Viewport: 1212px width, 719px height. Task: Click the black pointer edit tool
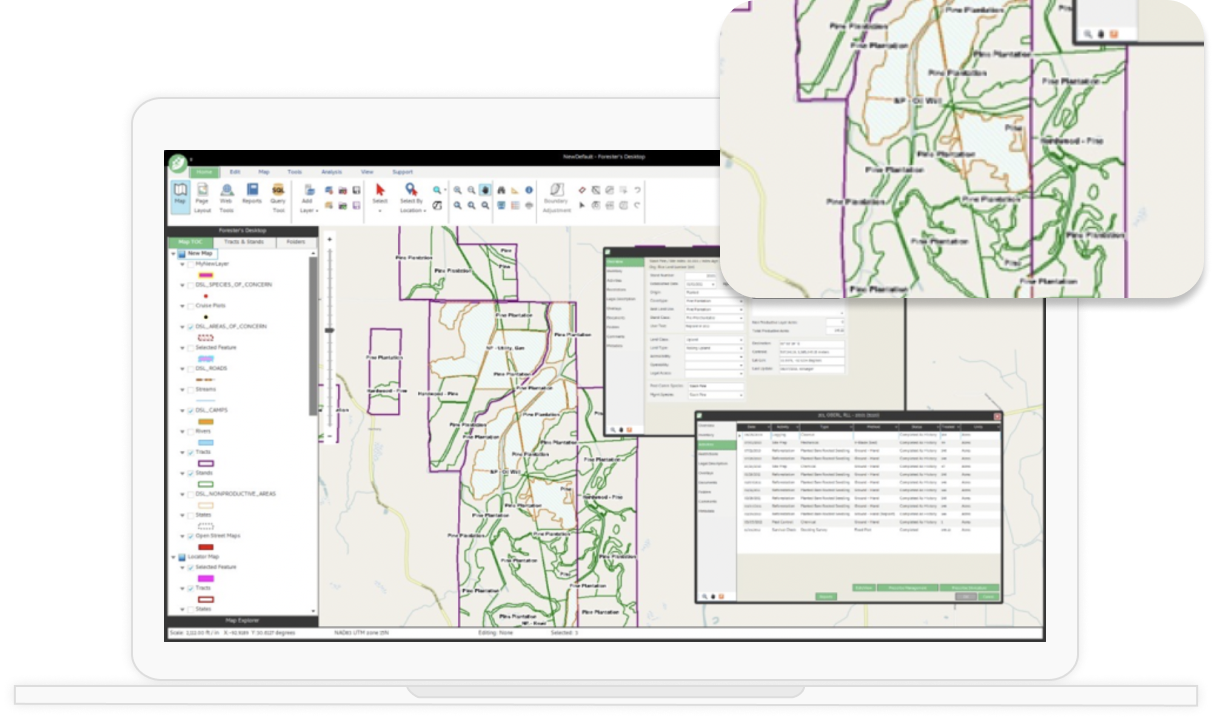(x=582, y=205)
